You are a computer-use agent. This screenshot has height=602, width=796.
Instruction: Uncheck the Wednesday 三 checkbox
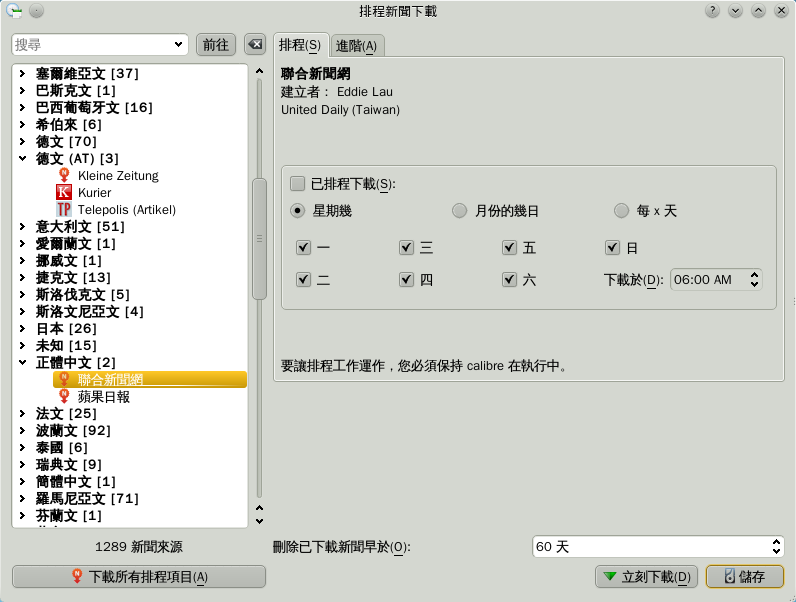tap(407, 247)
